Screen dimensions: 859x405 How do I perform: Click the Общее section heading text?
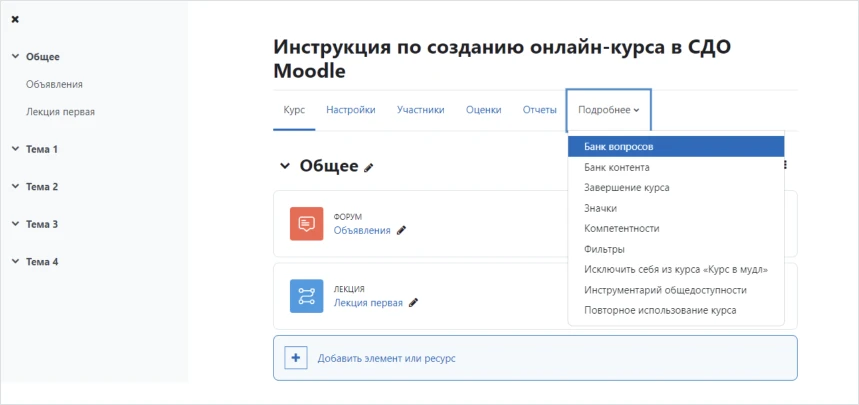[329, 166]
